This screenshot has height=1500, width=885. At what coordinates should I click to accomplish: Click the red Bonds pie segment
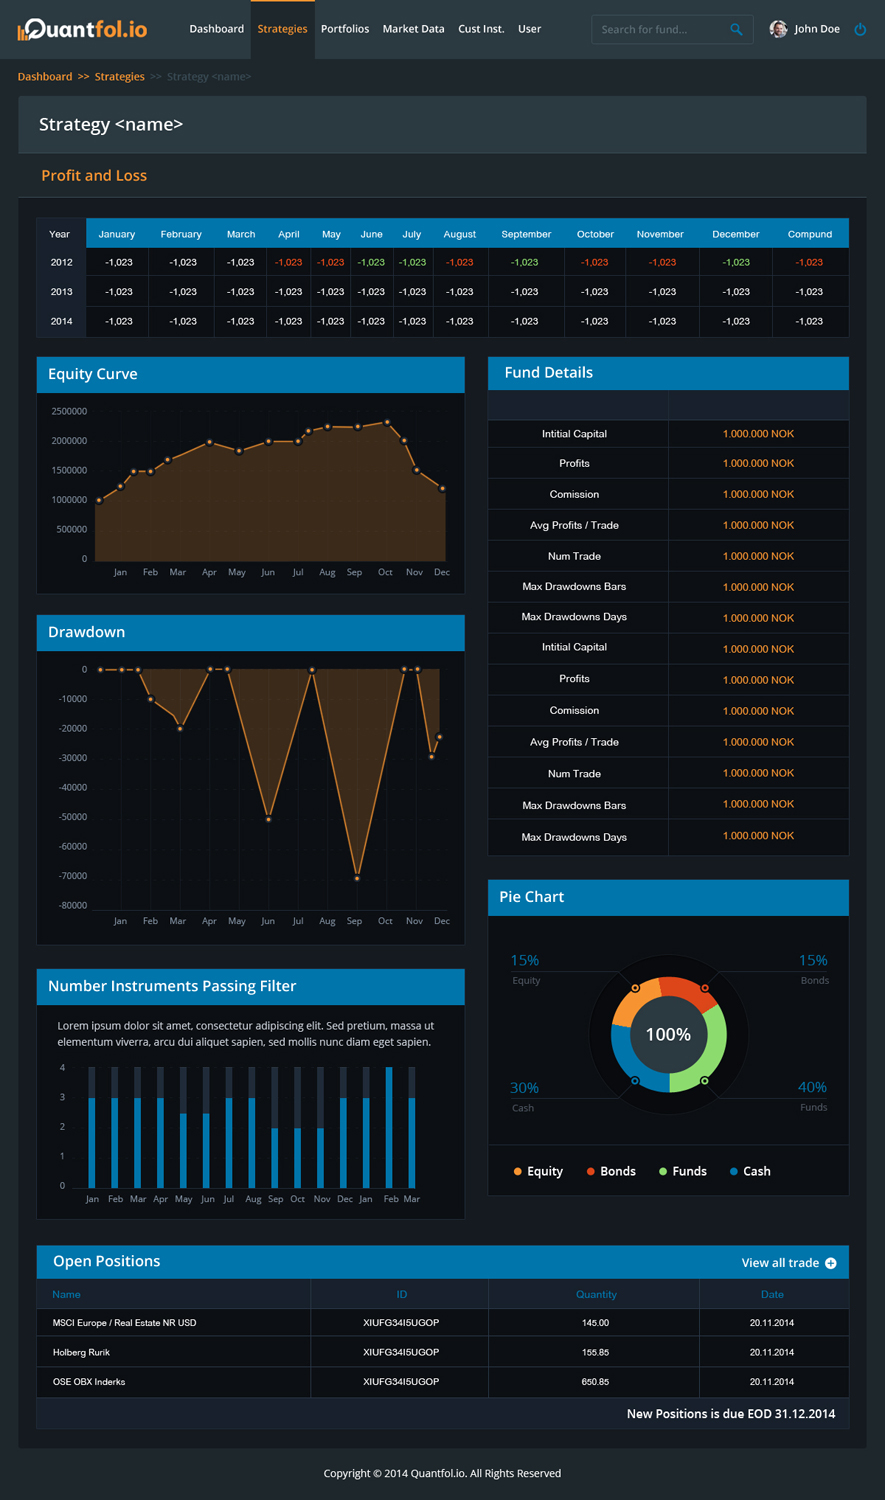tap(688, 993)
